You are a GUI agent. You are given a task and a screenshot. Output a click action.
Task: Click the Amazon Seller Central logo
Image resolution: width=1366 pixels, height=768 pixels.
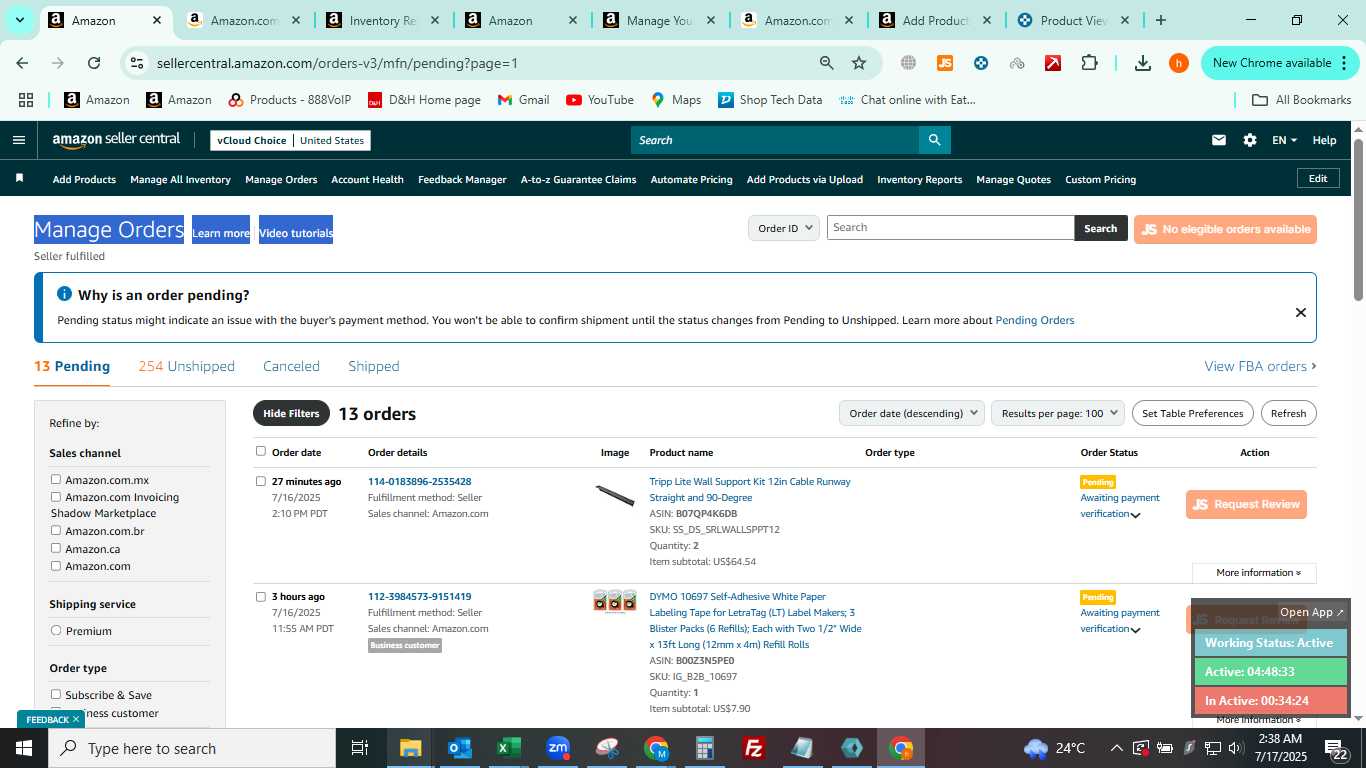tap(116, 140)
